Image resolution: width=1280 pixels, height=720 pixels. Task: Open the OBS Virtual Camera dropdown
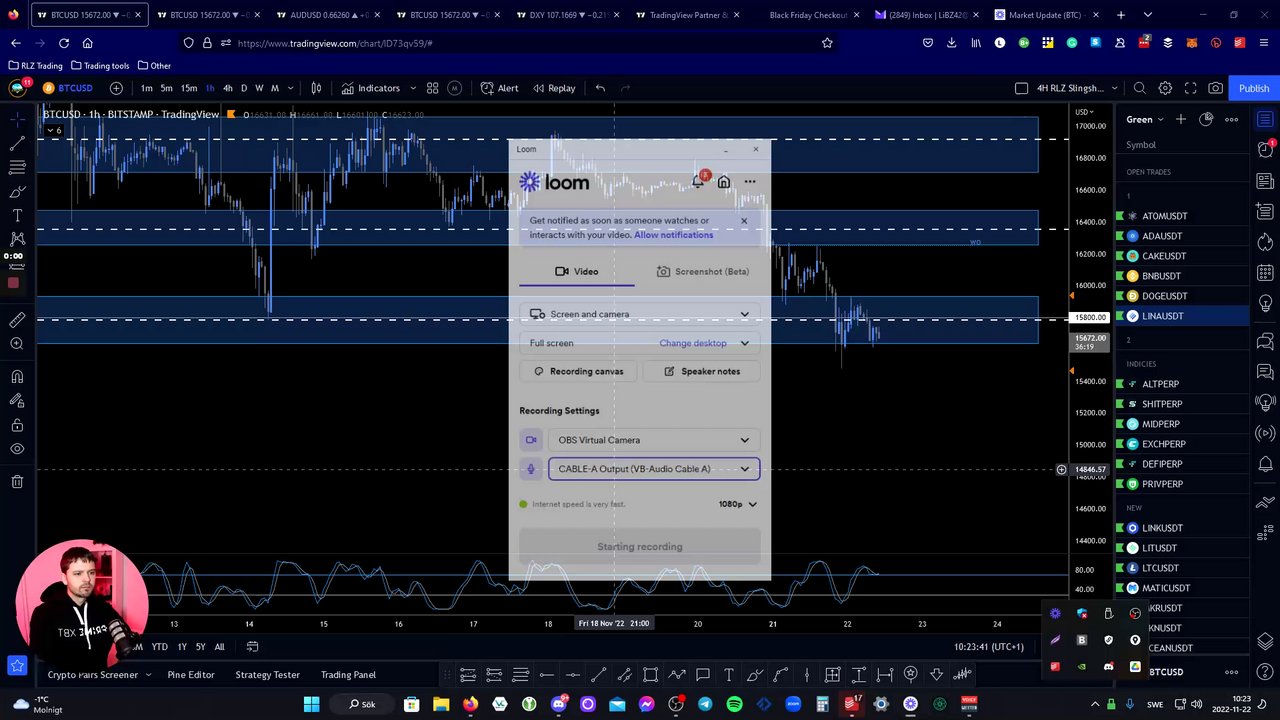[654, 440]
